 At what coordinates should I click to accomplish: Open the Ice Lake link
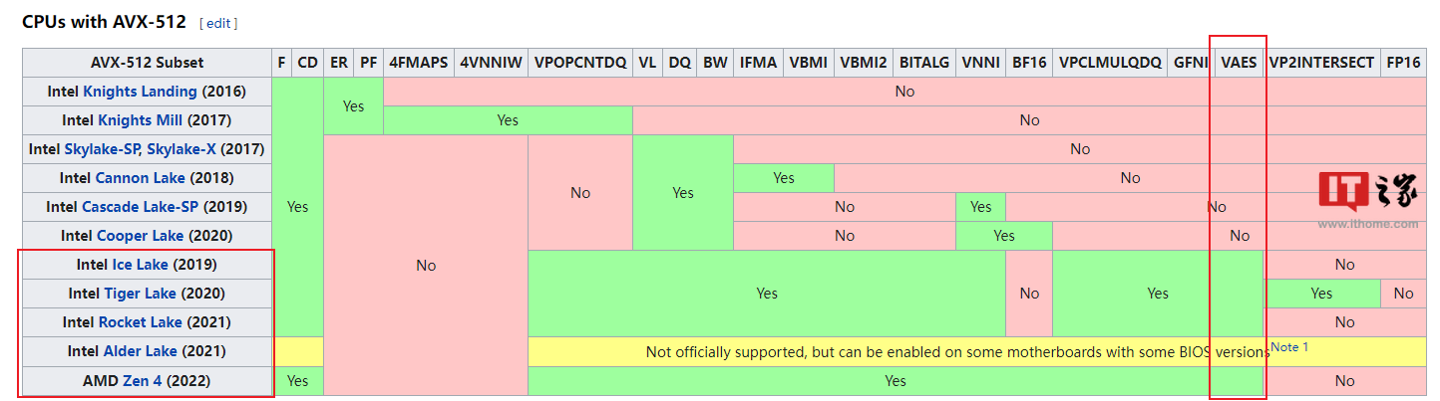coord(140,265)
